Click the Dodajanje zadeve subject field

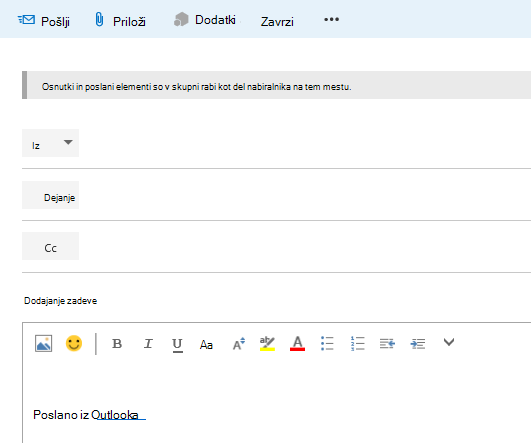(276, 300)
